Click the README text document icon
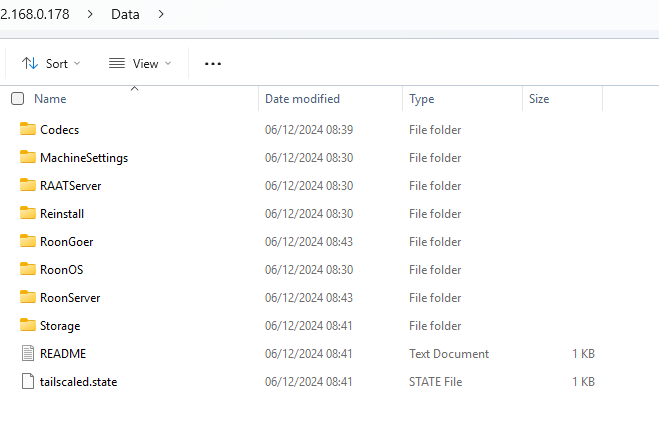This screenshot has height=441, width=659. pyautogui.click(x=28, y=353)
